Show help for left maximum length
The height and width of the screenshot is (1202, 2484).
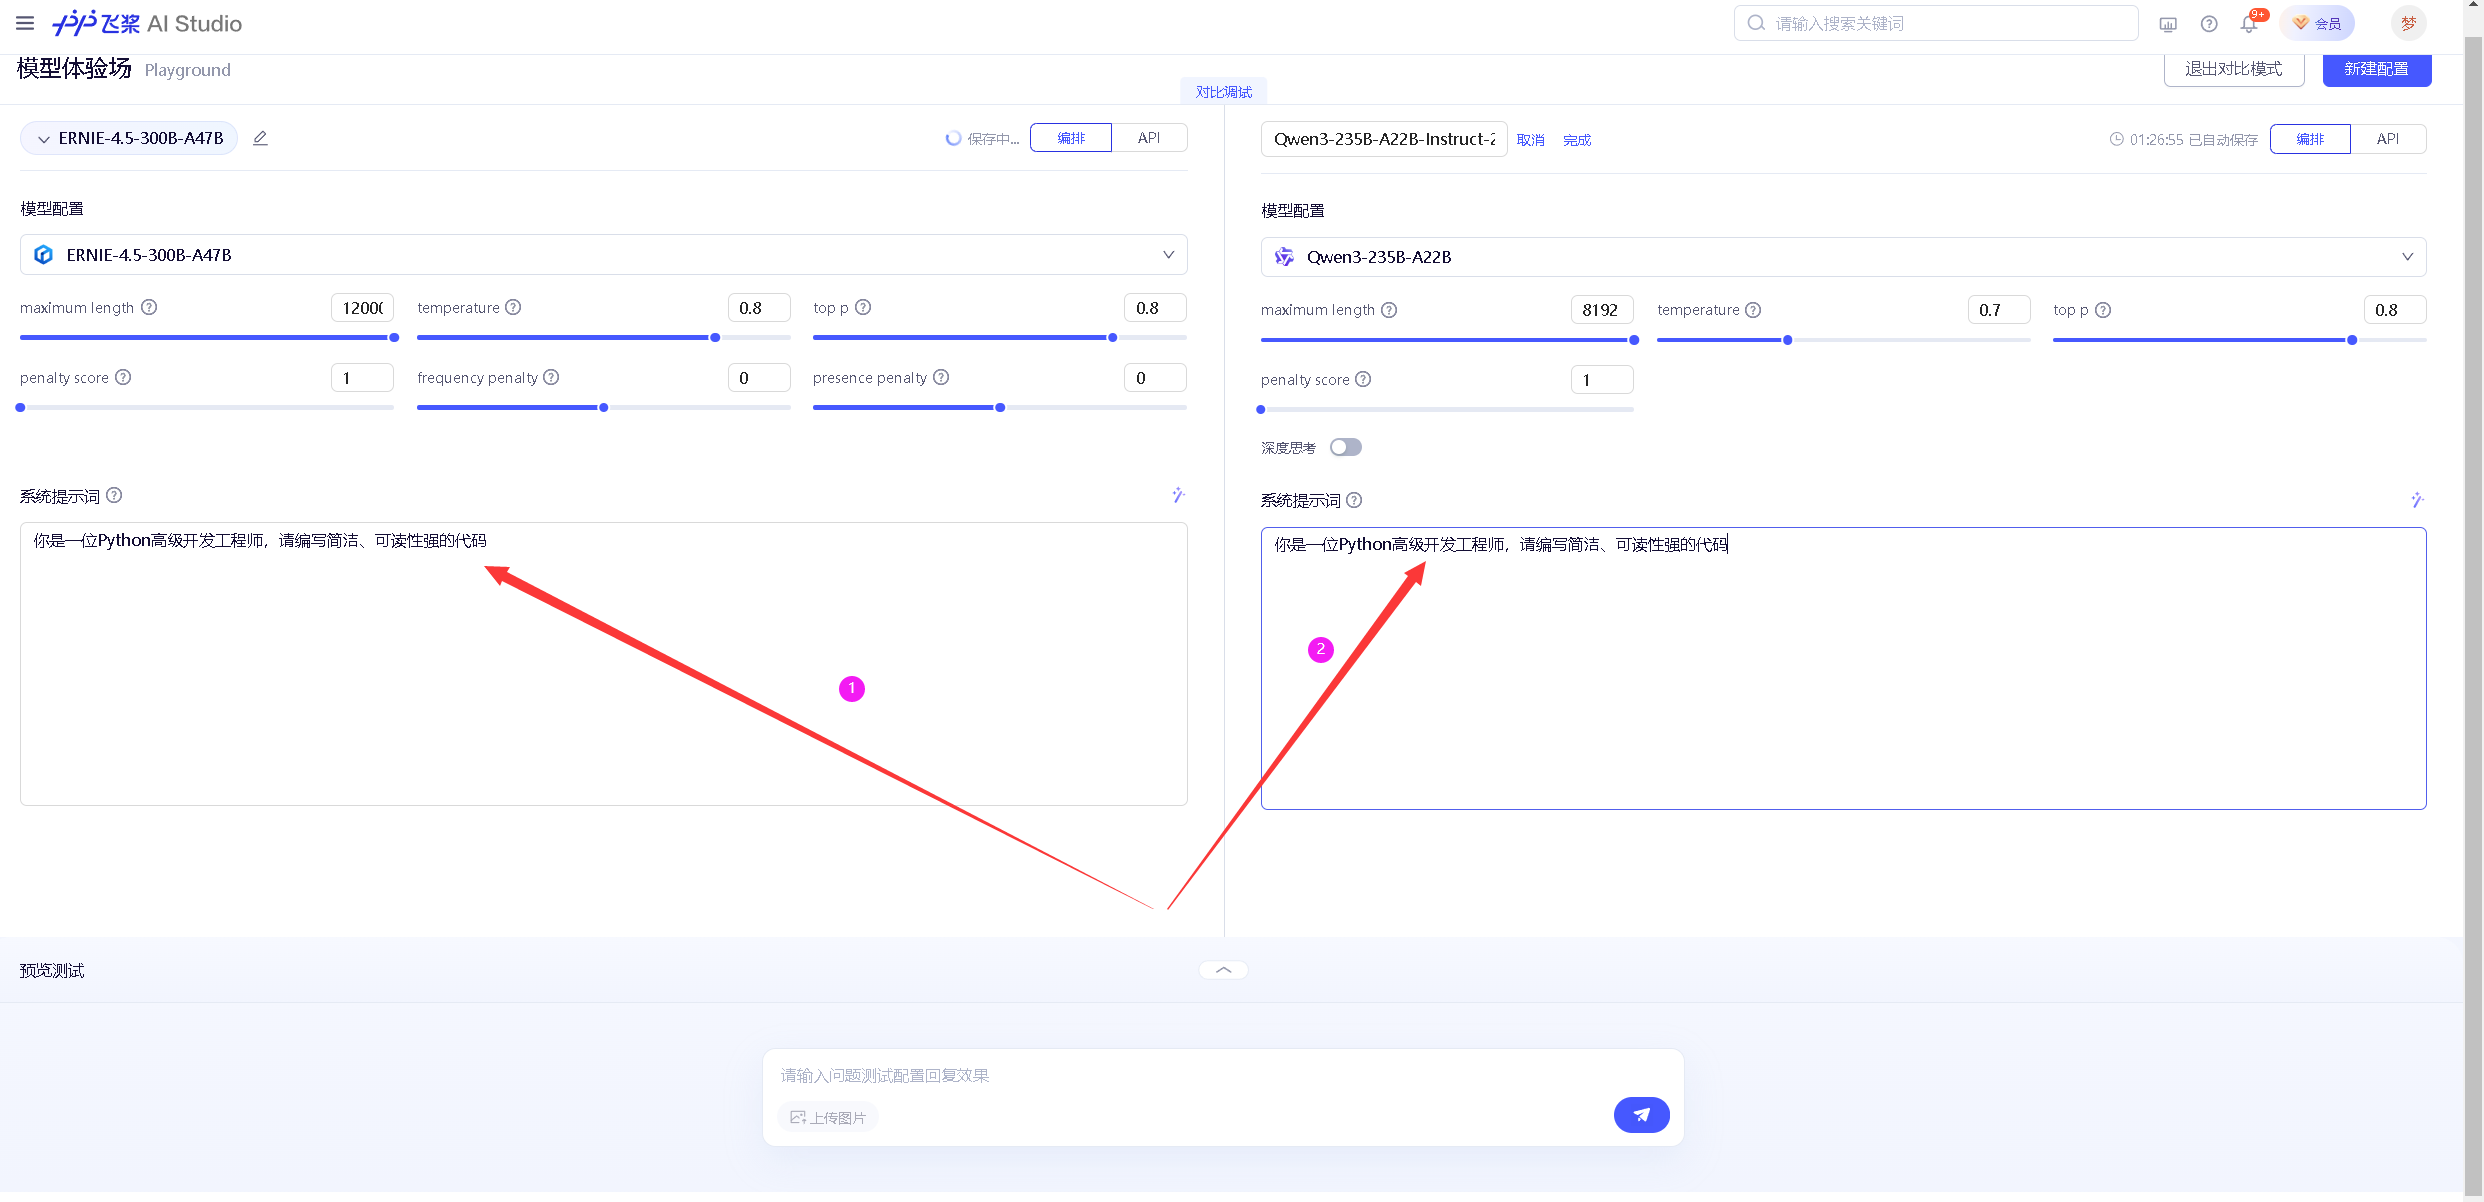click(149, 307)
